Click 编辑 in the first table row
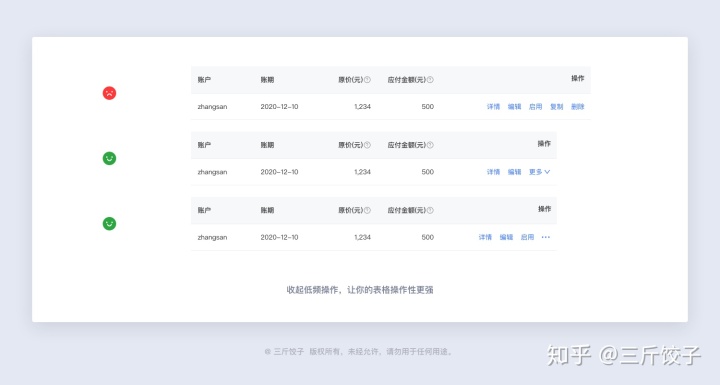The height and width of the screenshot is (385, 720). click(514, 107)
